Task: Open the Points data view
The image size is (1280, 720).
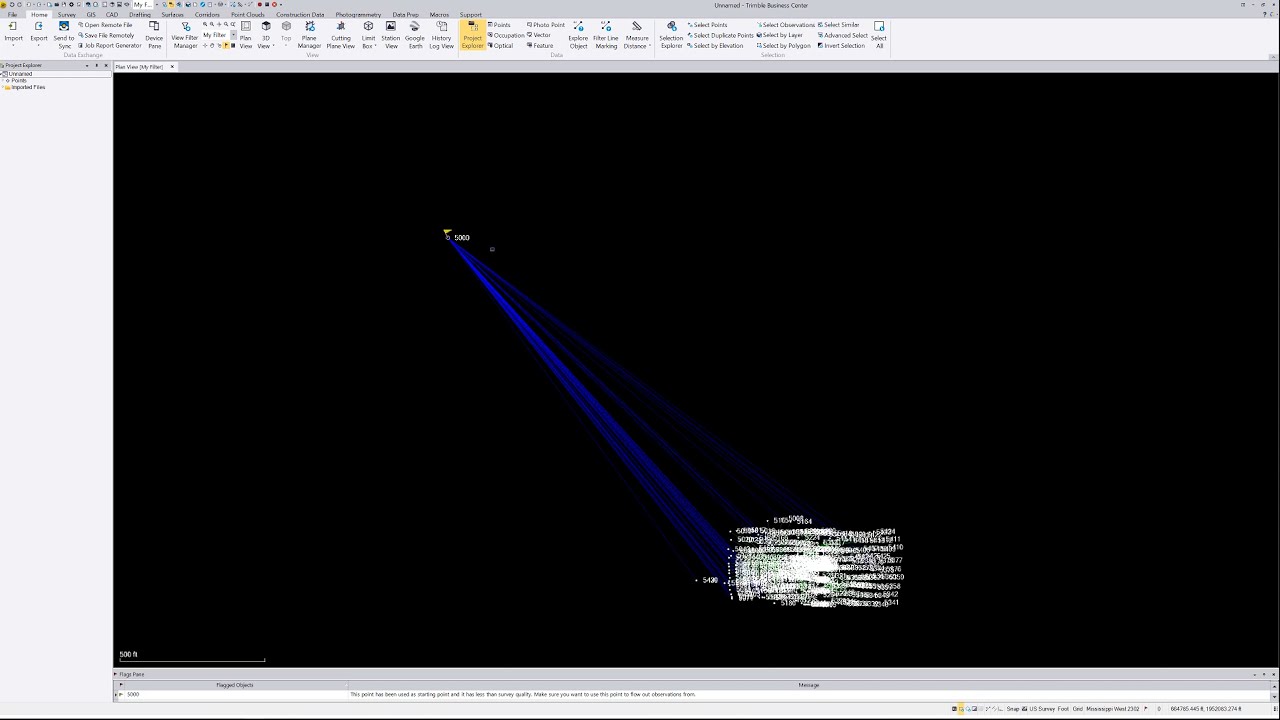Action: click(x=499, y=25)
